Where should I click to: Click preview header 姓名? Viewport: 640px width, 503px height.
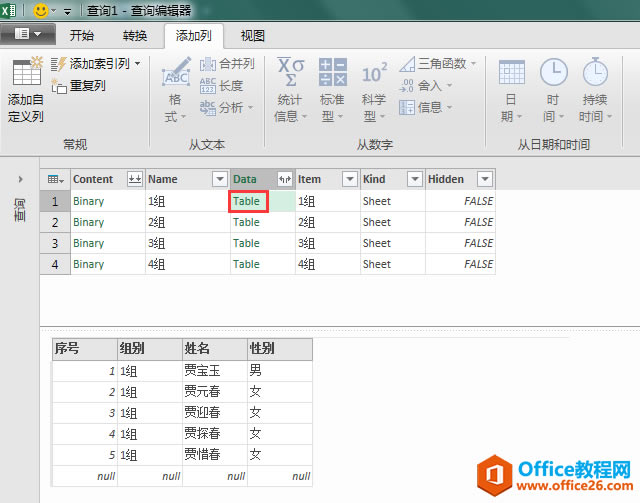tap(215, 349)
